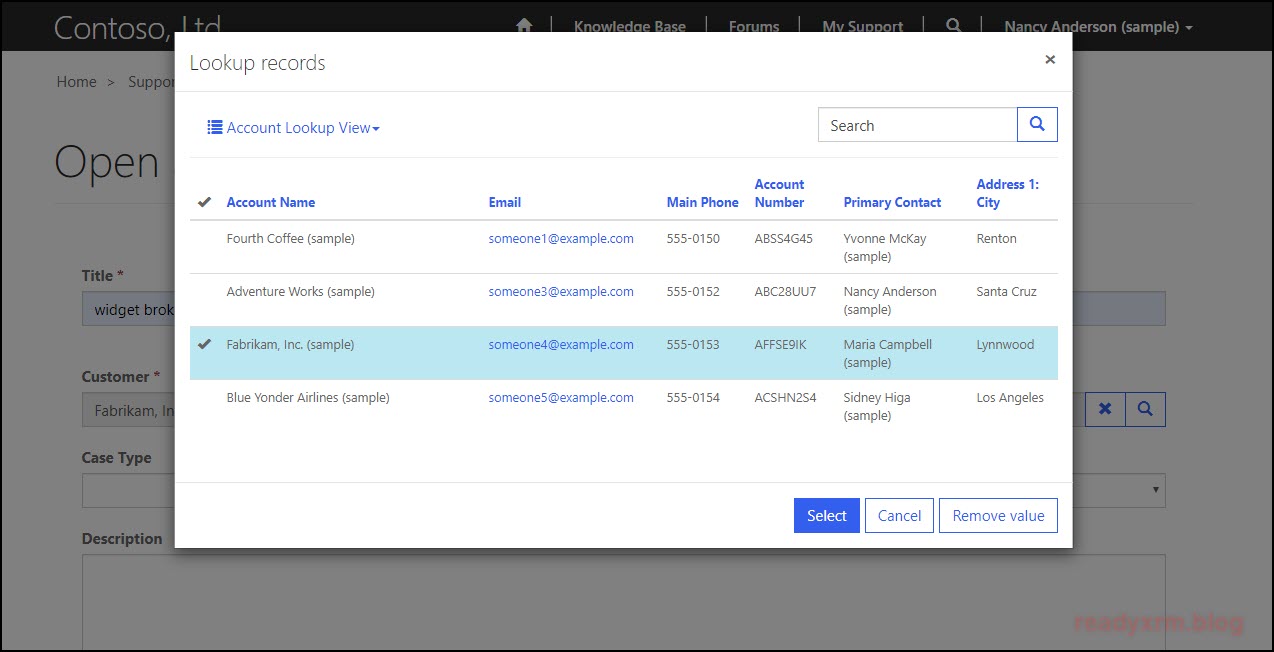Click the search magnifier button in dialog
This screenshot has width=1274, height=652.
point(1037,125)
